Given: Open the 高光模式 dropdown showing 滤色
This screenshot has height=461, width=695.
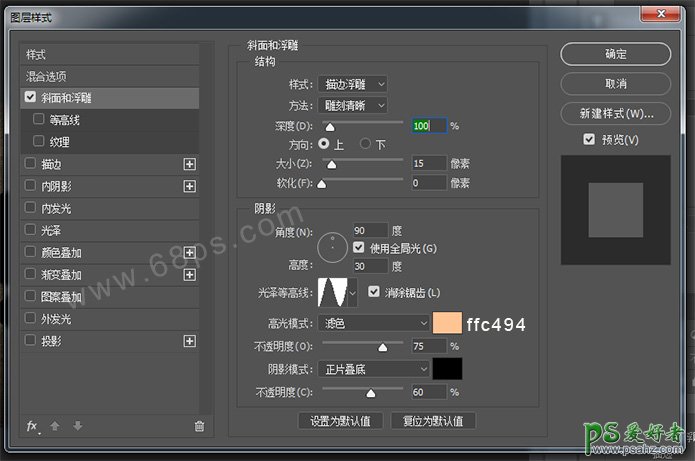Looking at the screenshot, I should (374, 324).
